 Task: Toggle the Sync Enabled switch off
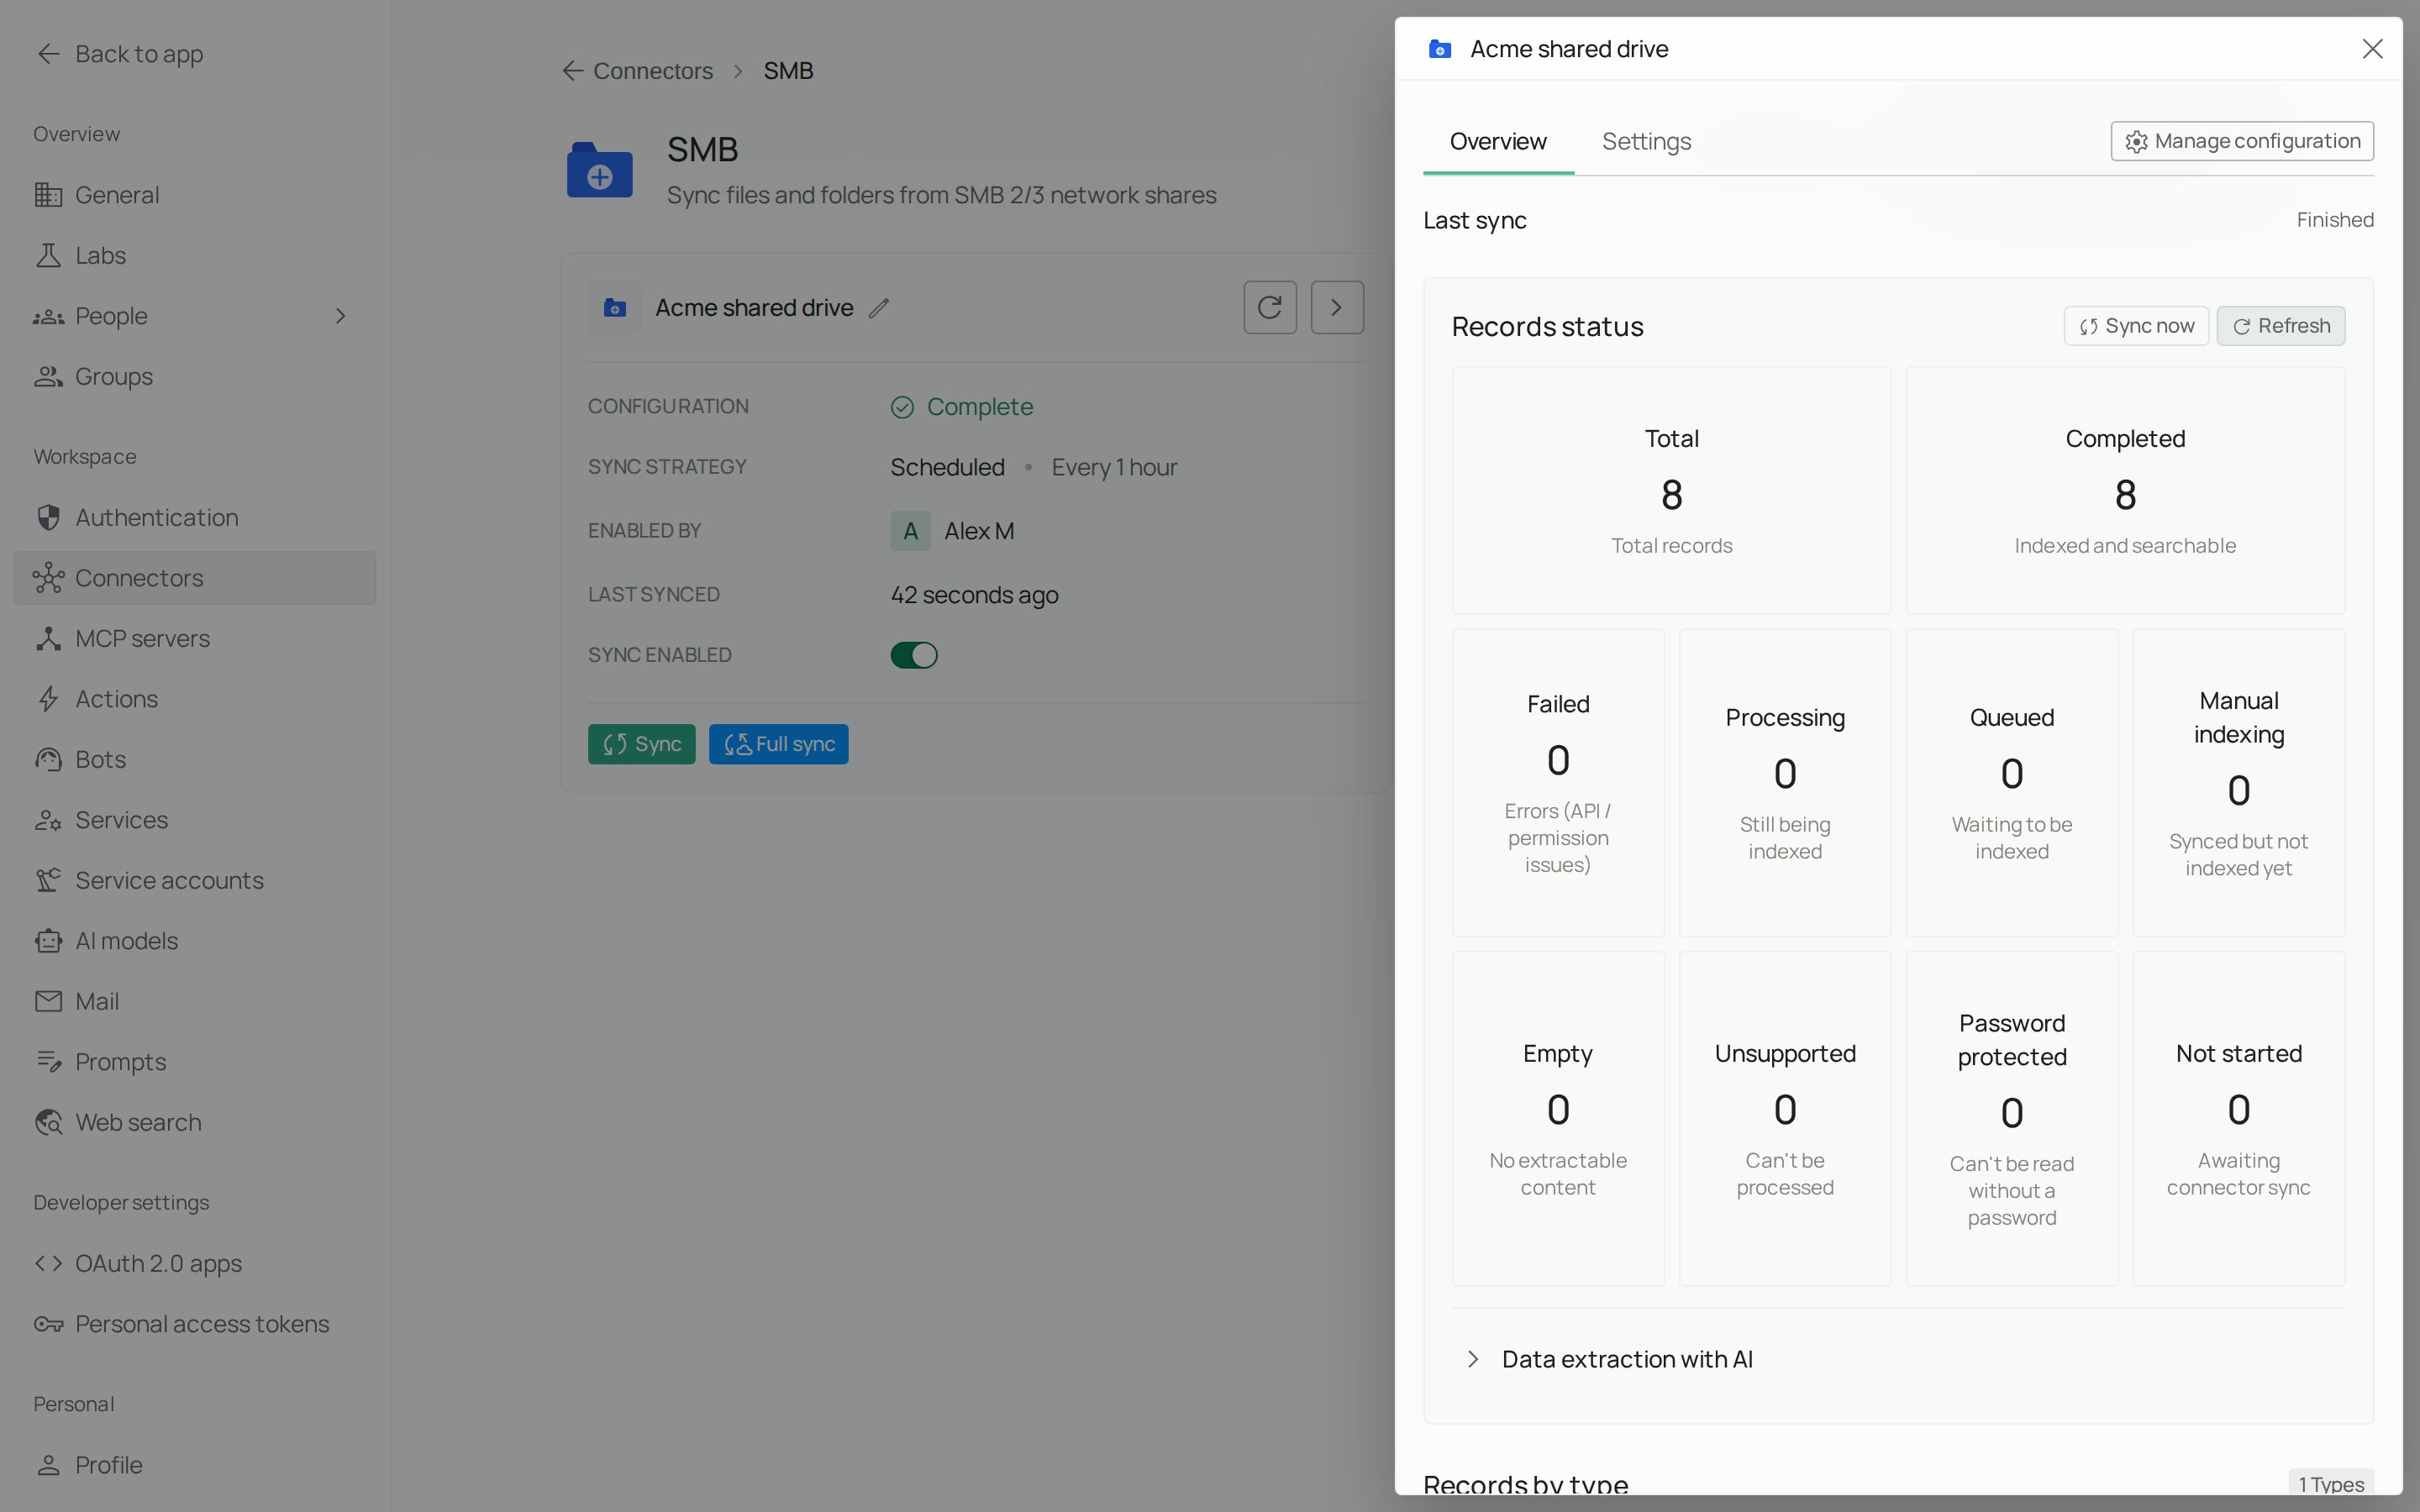click(x=914, y=655)
